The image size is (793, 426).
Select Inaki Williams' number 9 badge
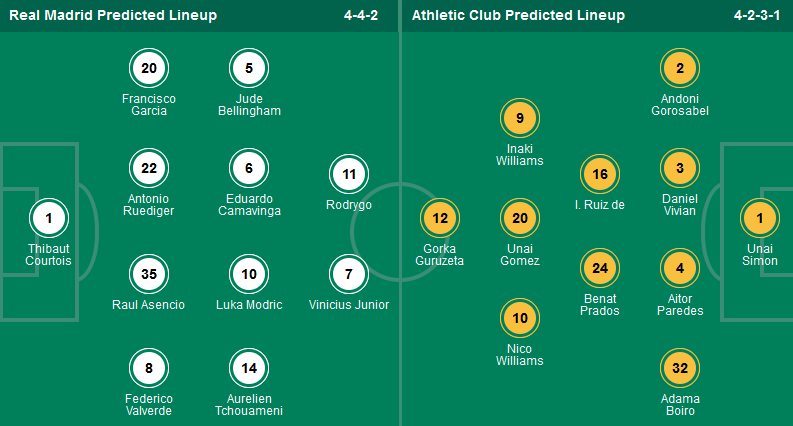520,118
